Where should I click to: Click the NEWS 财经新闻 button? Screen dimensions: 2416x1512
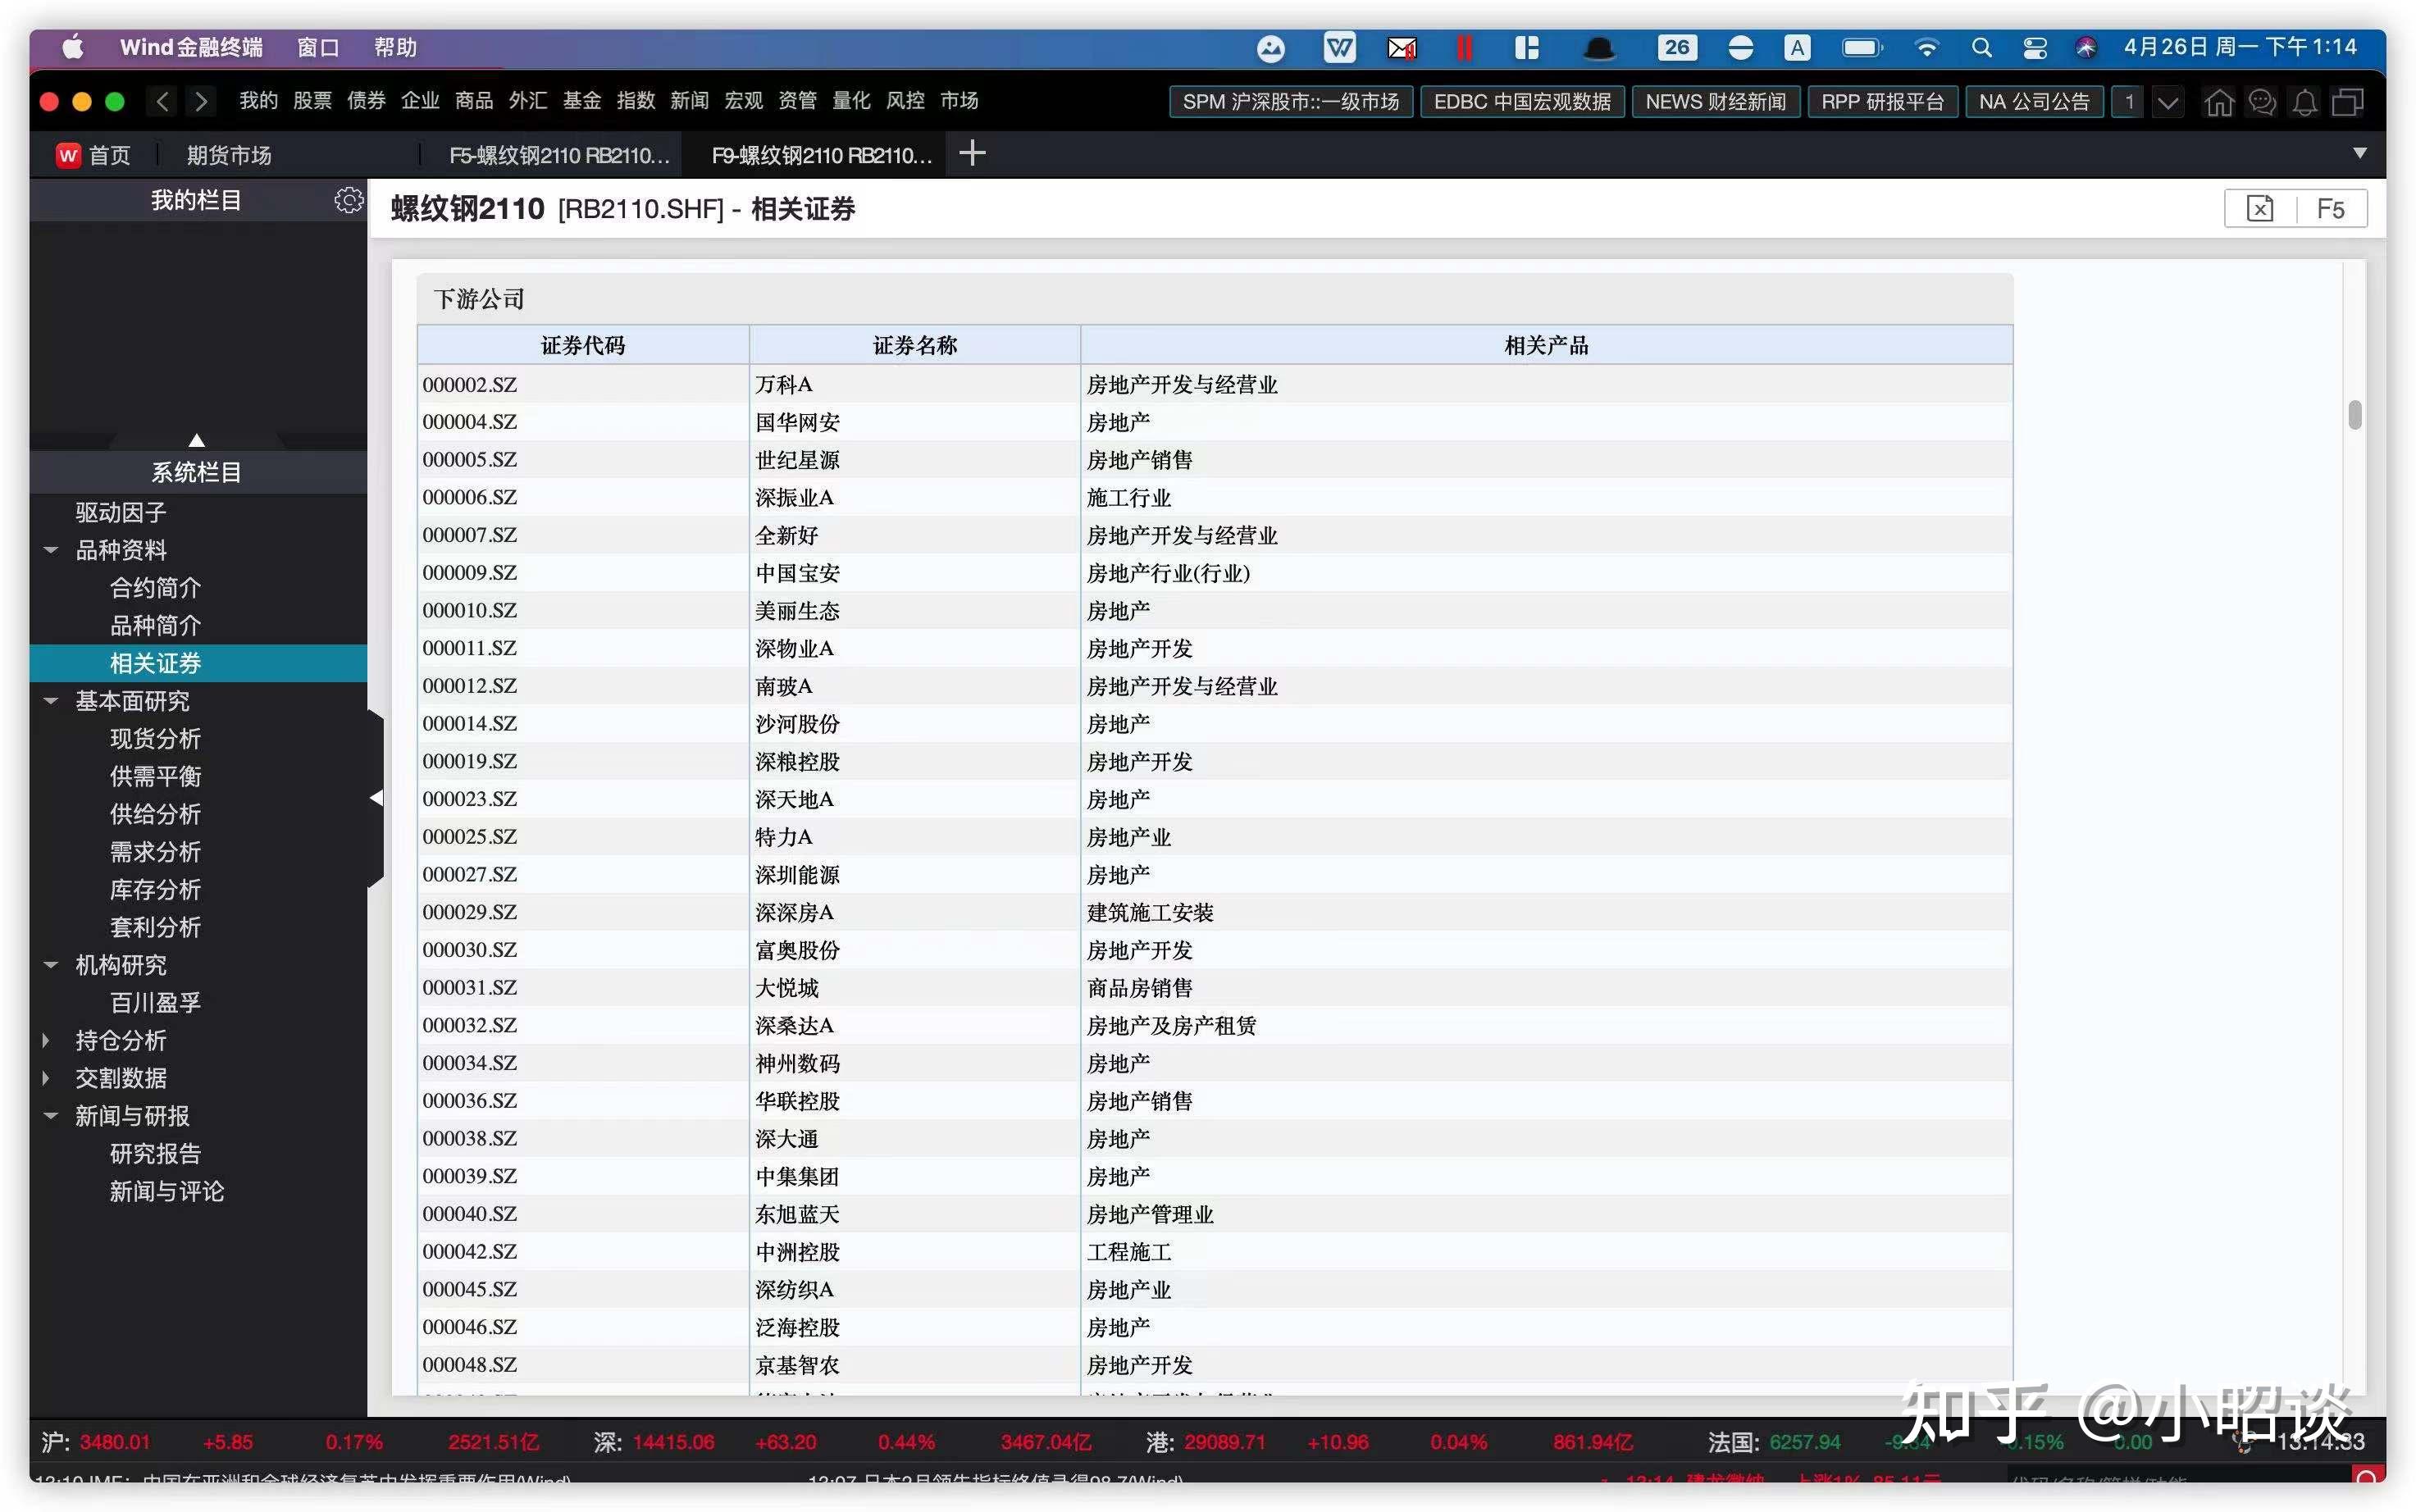pos(1715,102)
